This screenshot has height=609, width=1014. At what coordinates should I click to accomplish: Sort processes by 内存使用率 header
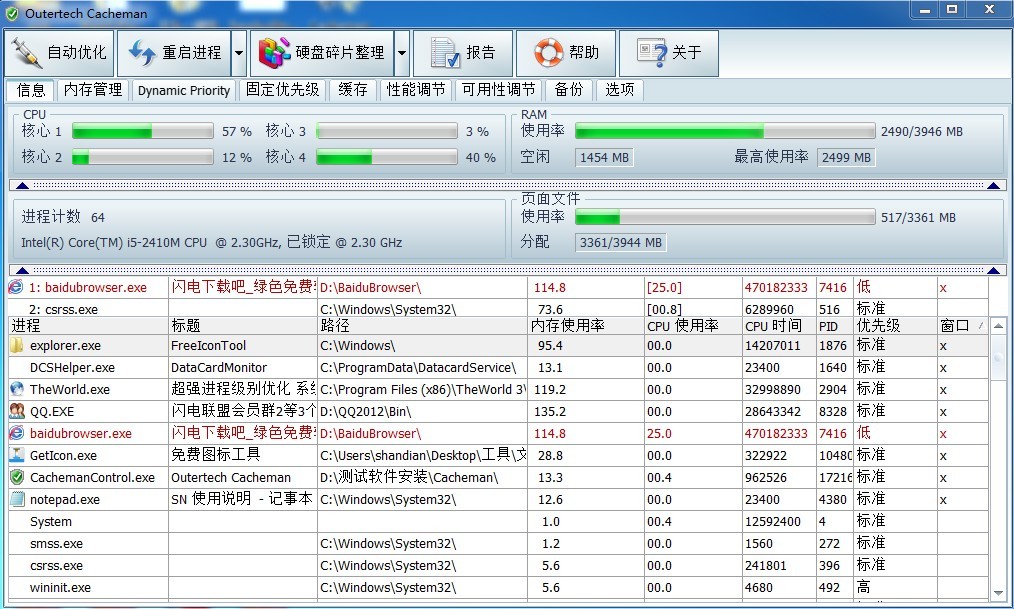(586, 326)
